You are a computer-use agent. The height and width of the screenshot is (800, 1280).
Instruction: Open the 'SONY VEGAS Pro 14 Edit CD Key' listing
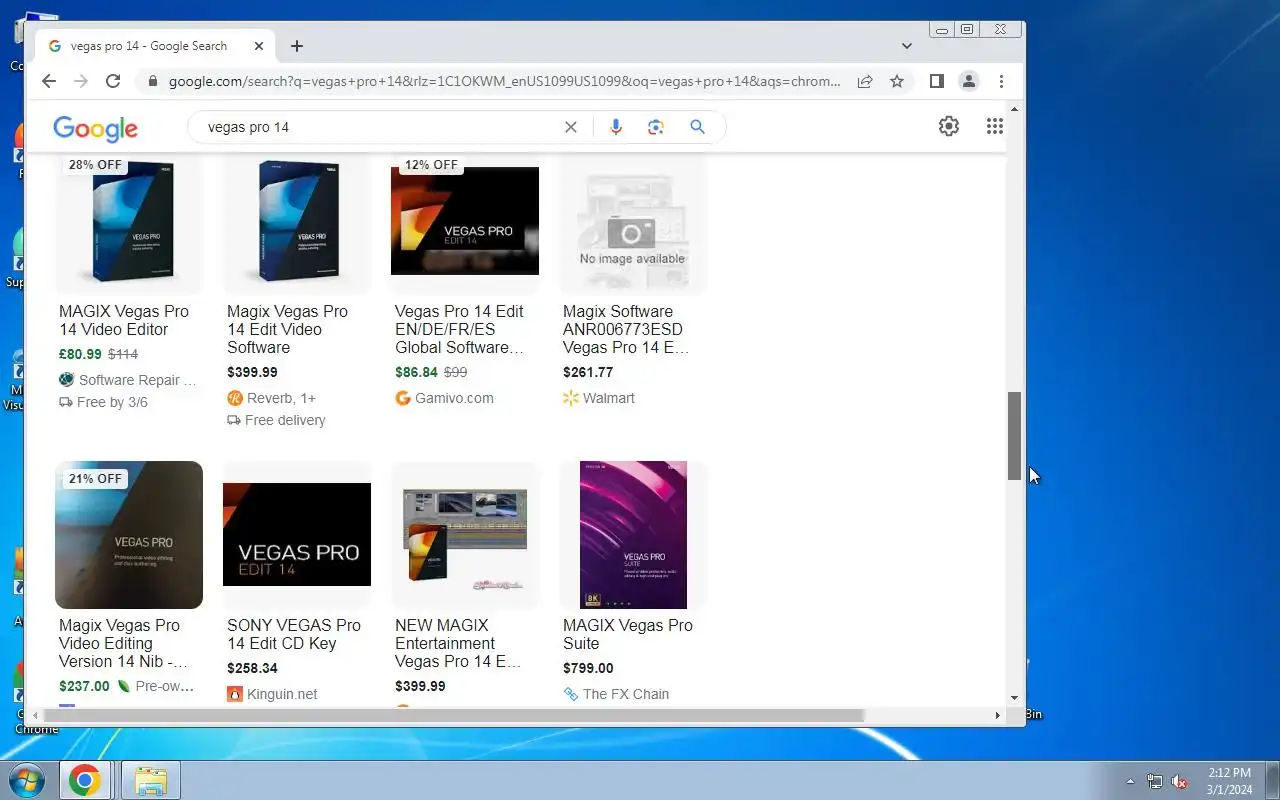click(294, 634)
